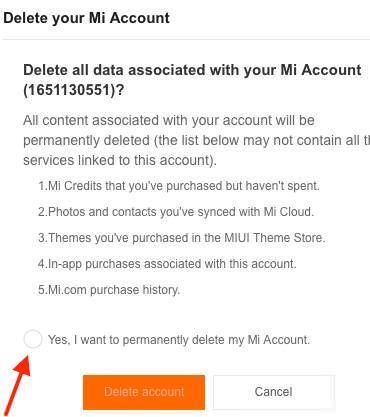
Task: Select the Themes you've purchased list item
Action: pyautogui.click(x=181, y=238)
